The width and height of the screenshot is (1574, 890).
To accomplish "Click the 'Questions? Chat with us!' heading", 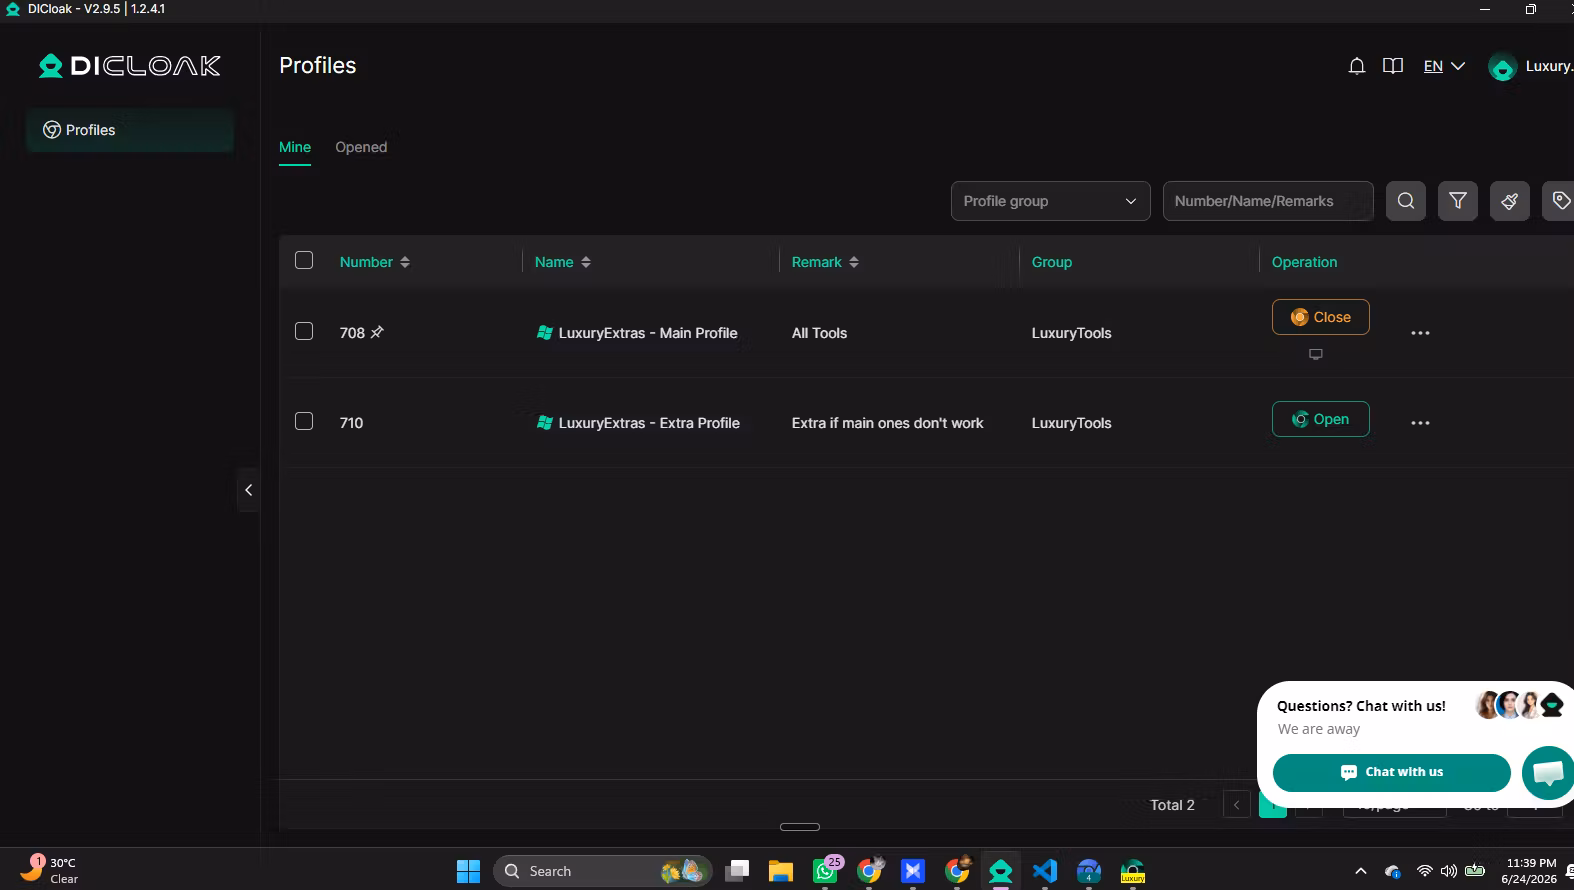I will point(1361,706).
